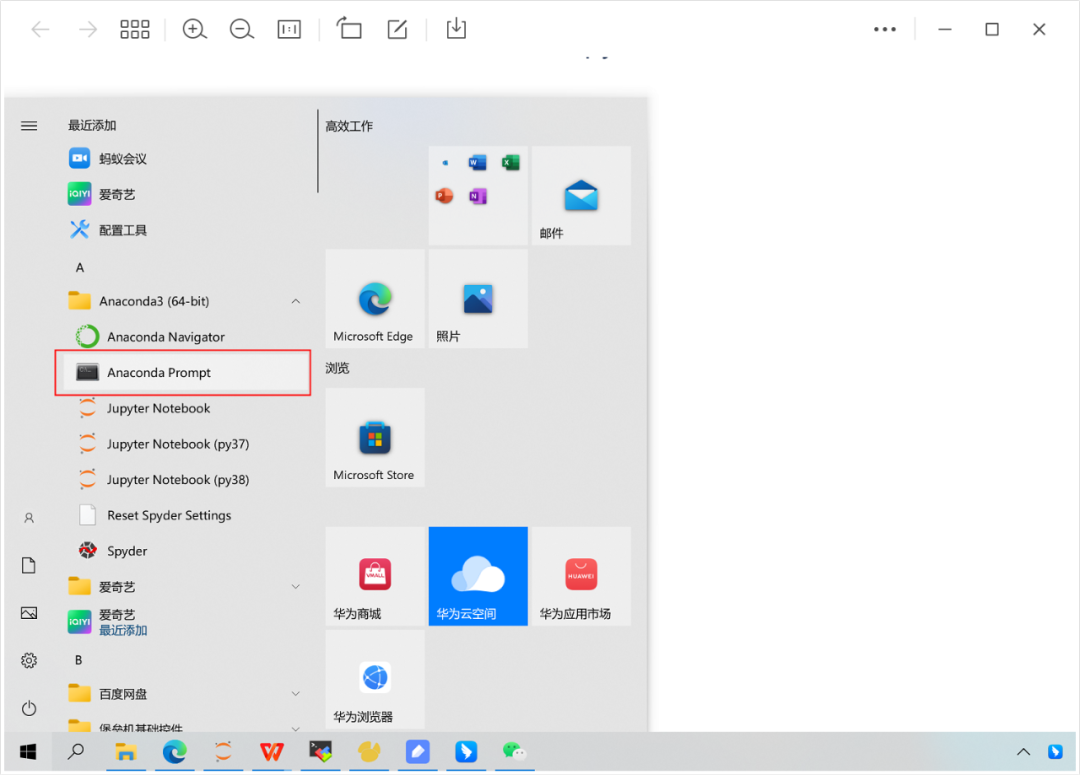Expand the 百度网盘 folder chevron

295,694
